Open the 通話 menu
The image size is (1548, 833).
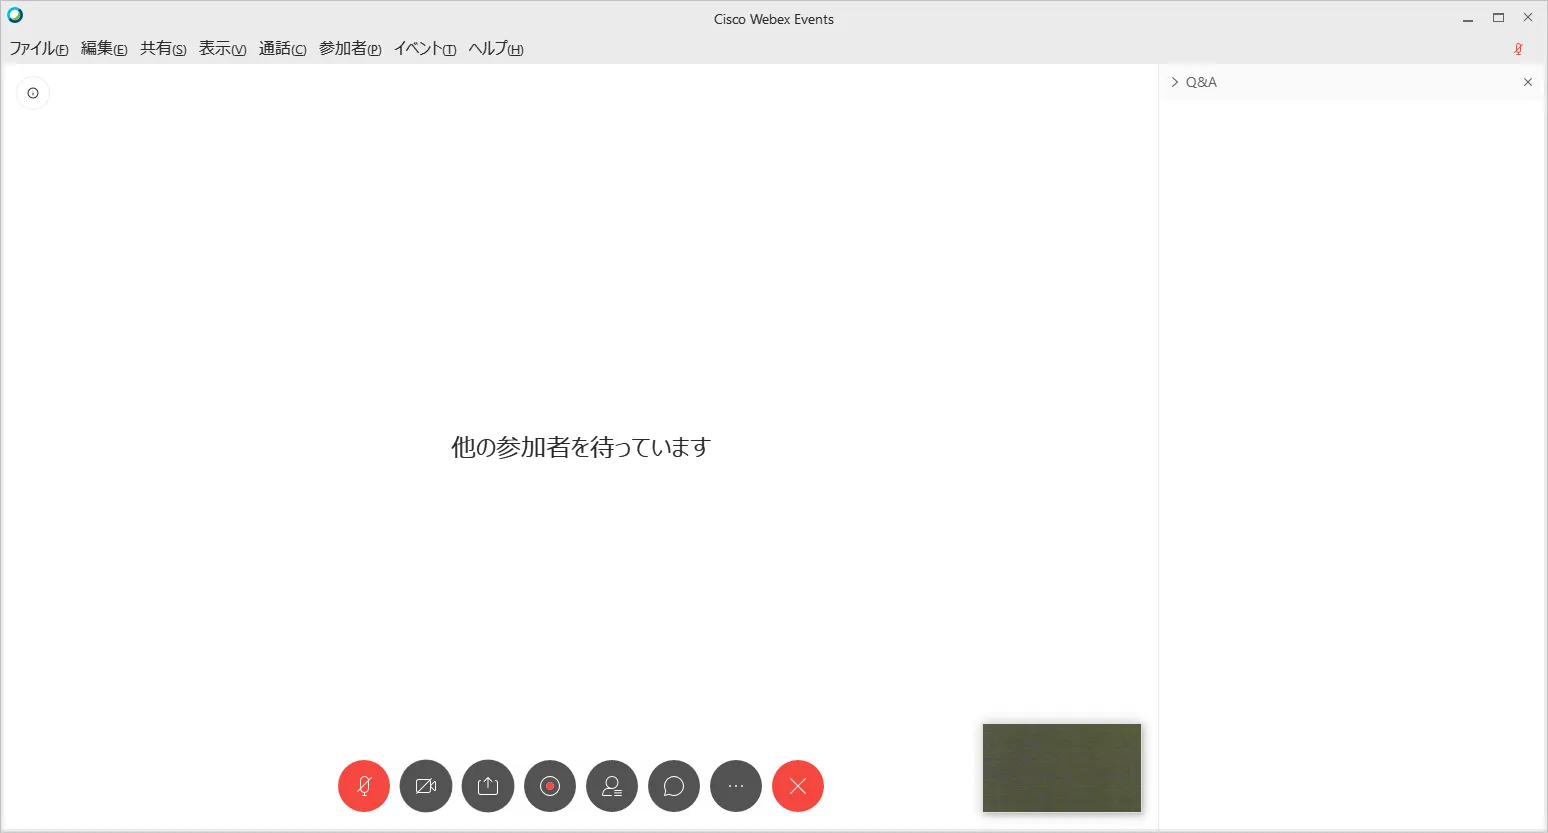[282, 49]
